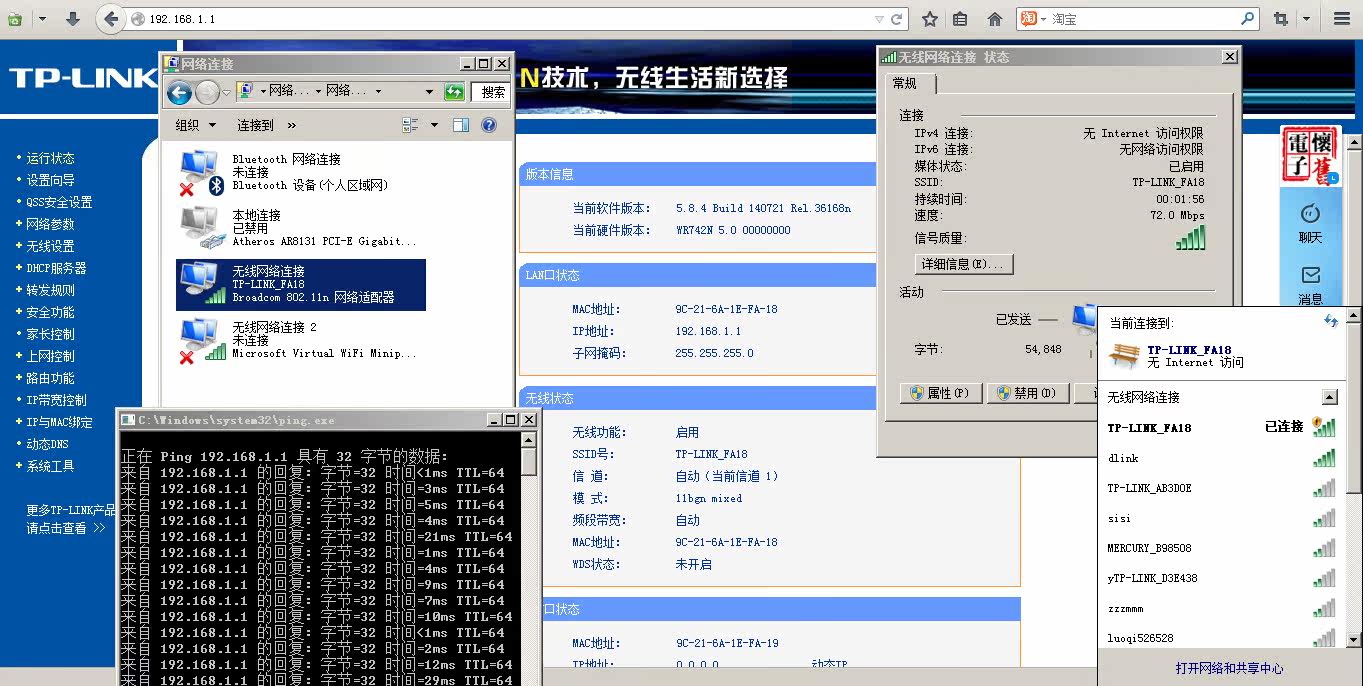
Task: Collapse the 无线网络连接 section in wifi flyout
Action: pos(1329,397)
